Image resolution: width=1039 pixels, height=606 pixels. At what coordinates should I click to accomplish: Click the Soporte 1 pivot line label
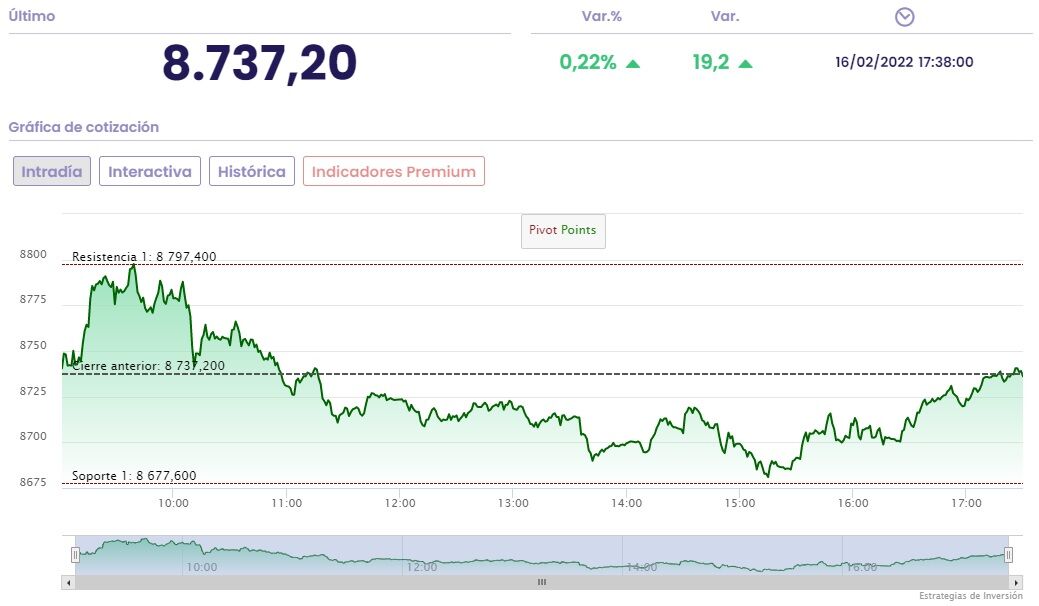pyautogui.click(x=134, y=476)
